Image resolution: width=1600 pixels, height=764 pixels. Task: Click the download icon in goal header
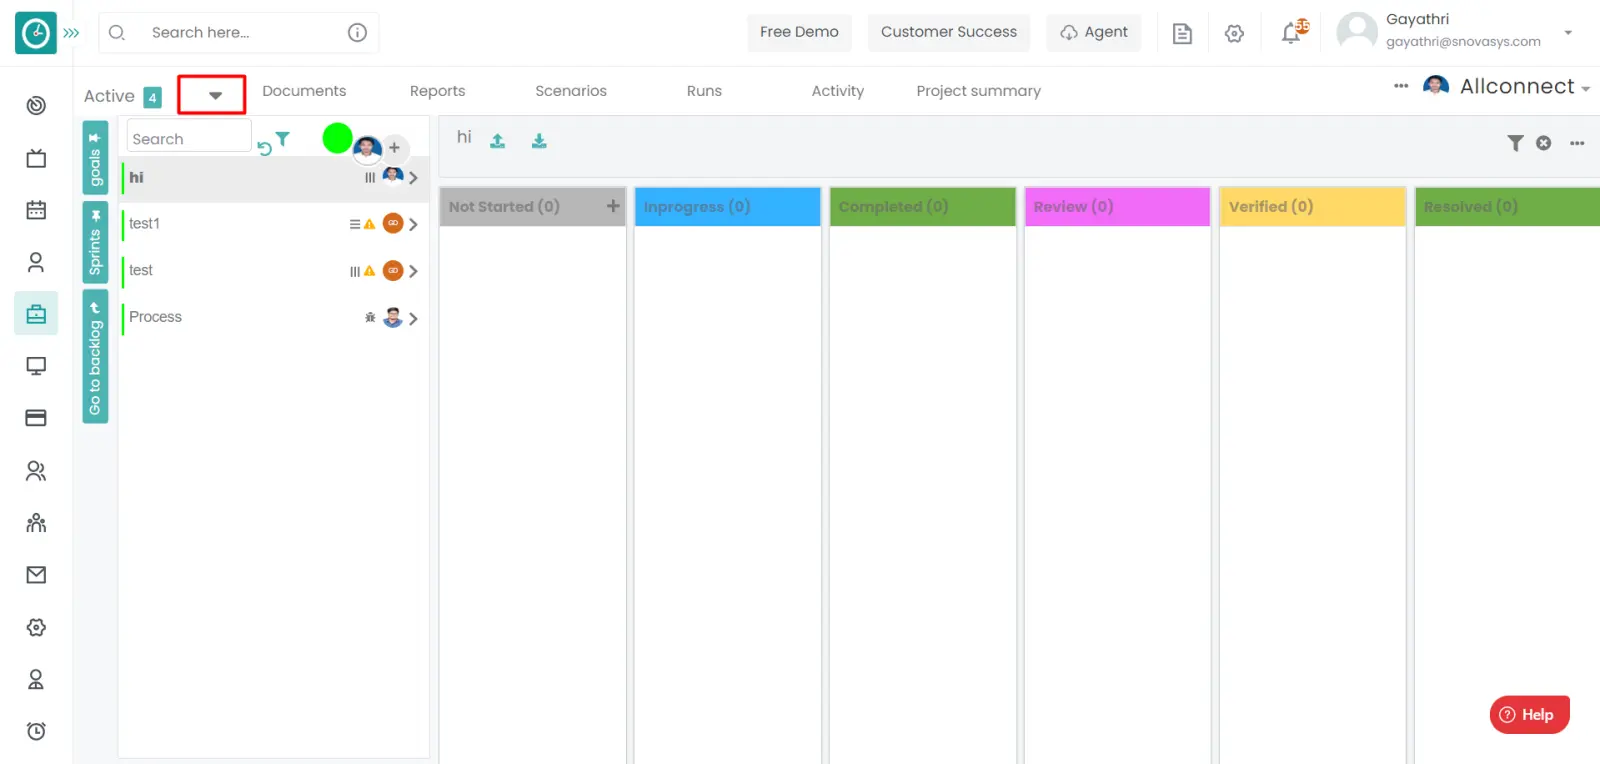tap(539, 141)
